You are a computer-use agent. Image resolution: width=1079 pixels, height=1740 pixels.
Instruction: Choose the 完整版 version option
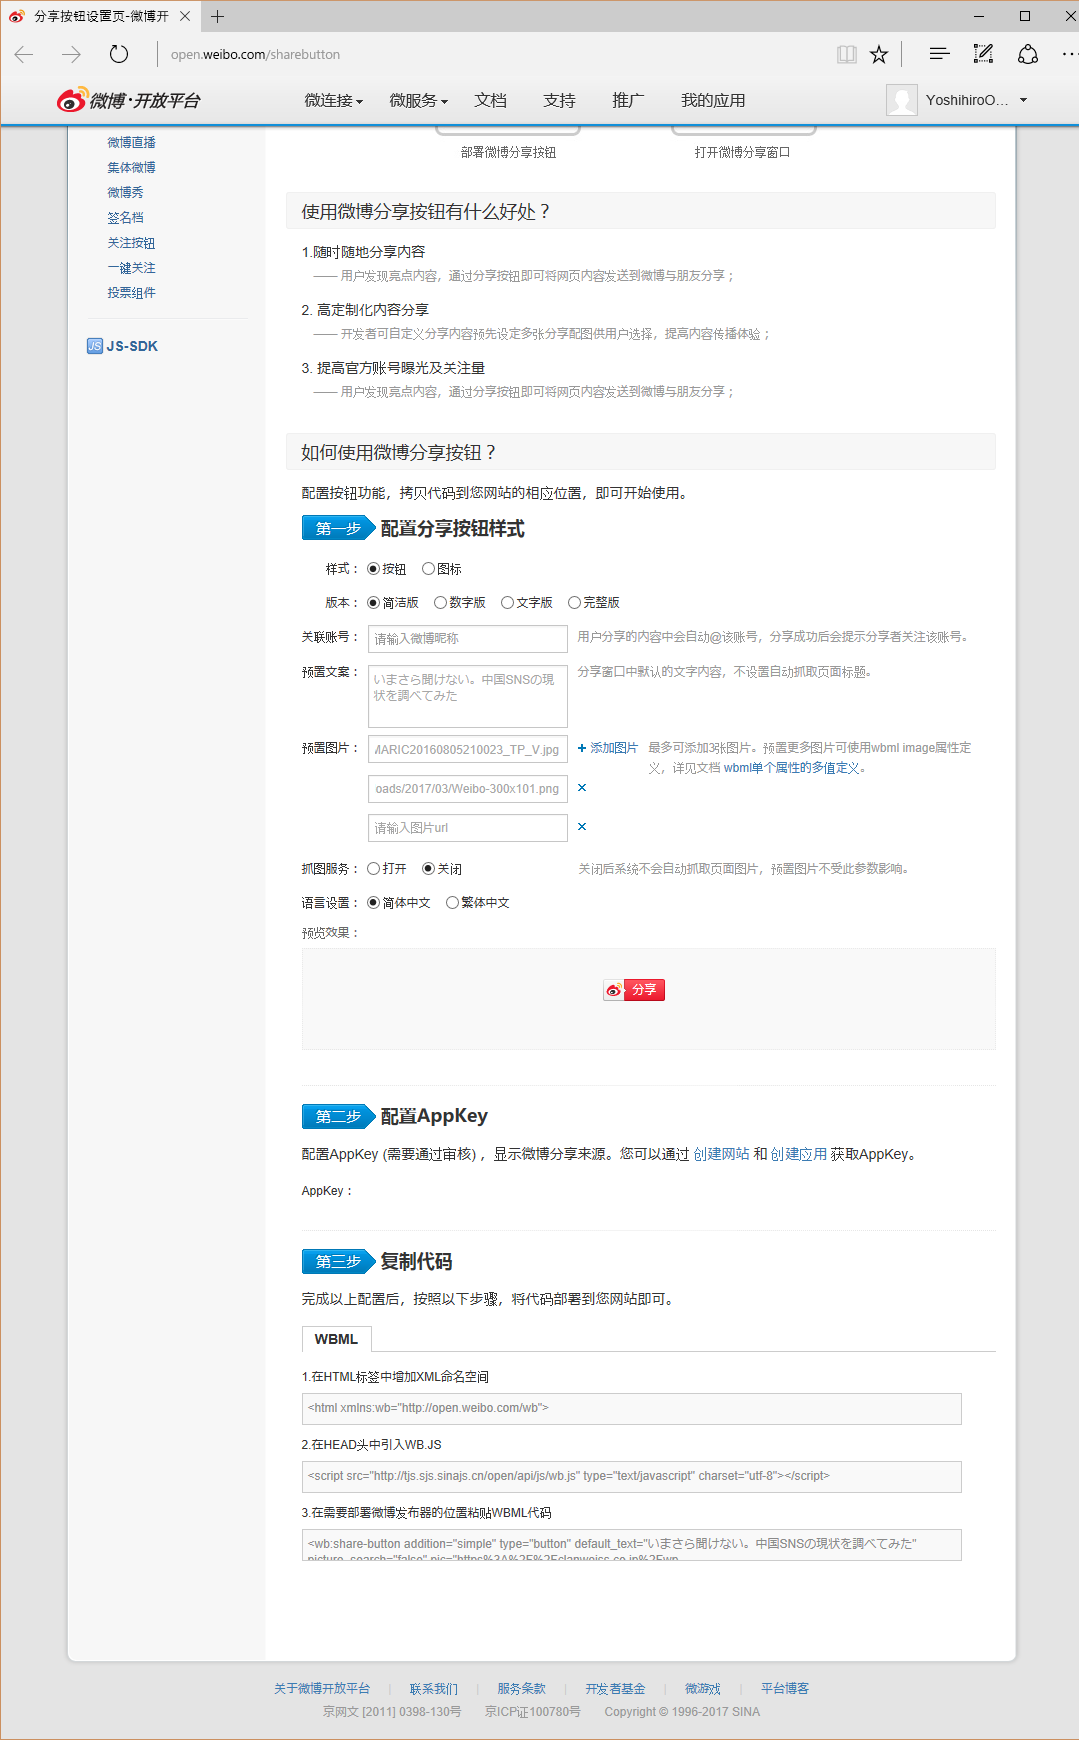coord(574,603)
